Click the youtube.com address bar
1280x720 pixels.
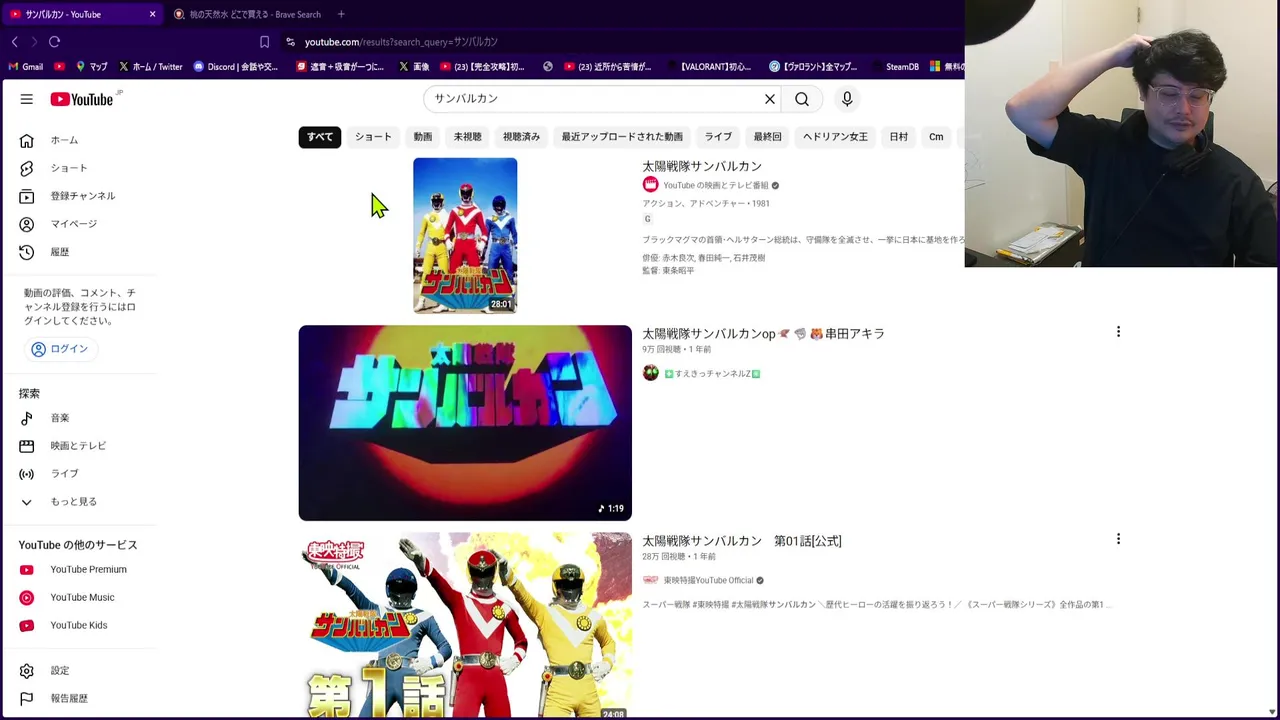point(620,42)
